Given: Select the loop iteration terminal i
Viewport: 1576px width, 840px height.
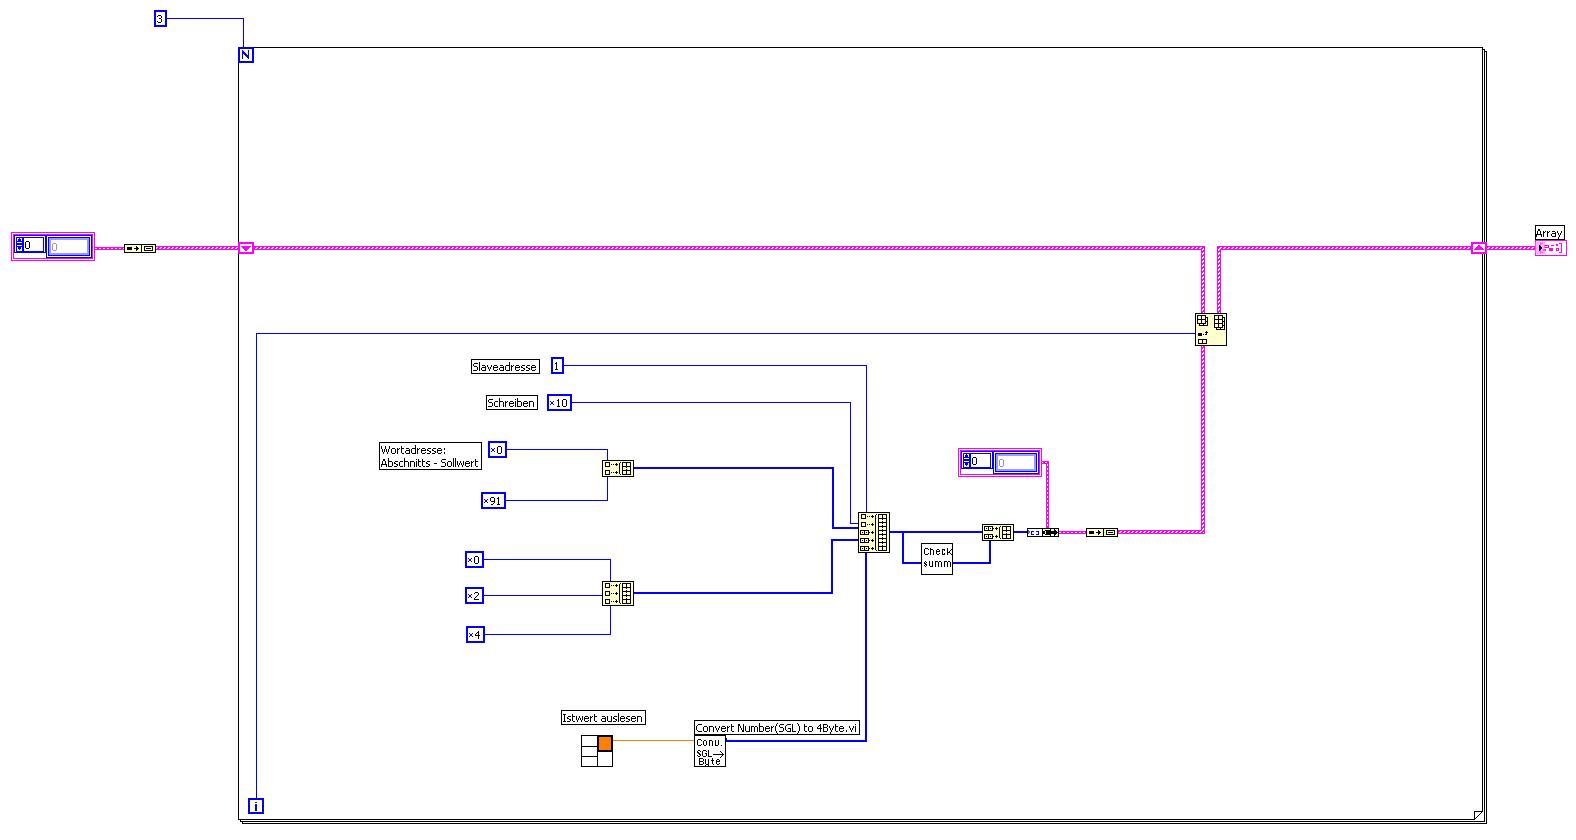Looking at the screenshot, I should coord(256,806).
